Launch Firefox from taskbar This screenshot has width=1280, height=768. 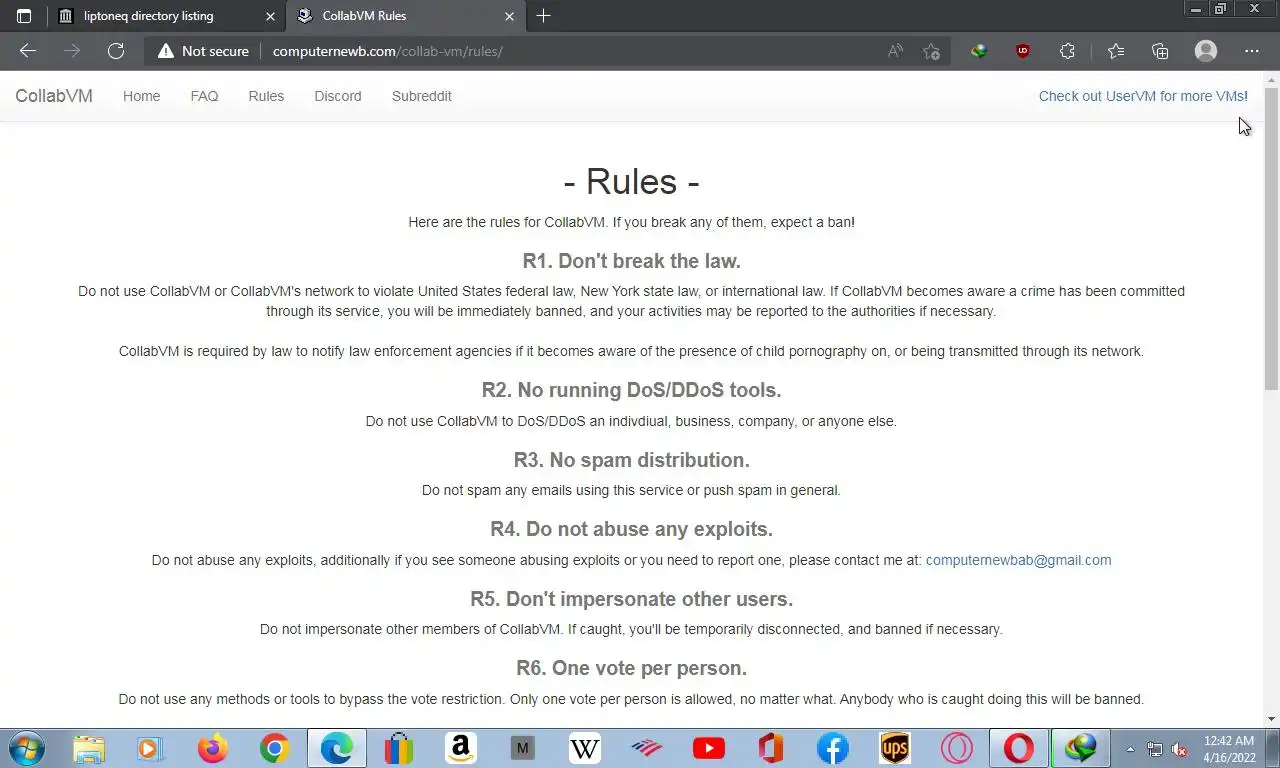[212, 748]
